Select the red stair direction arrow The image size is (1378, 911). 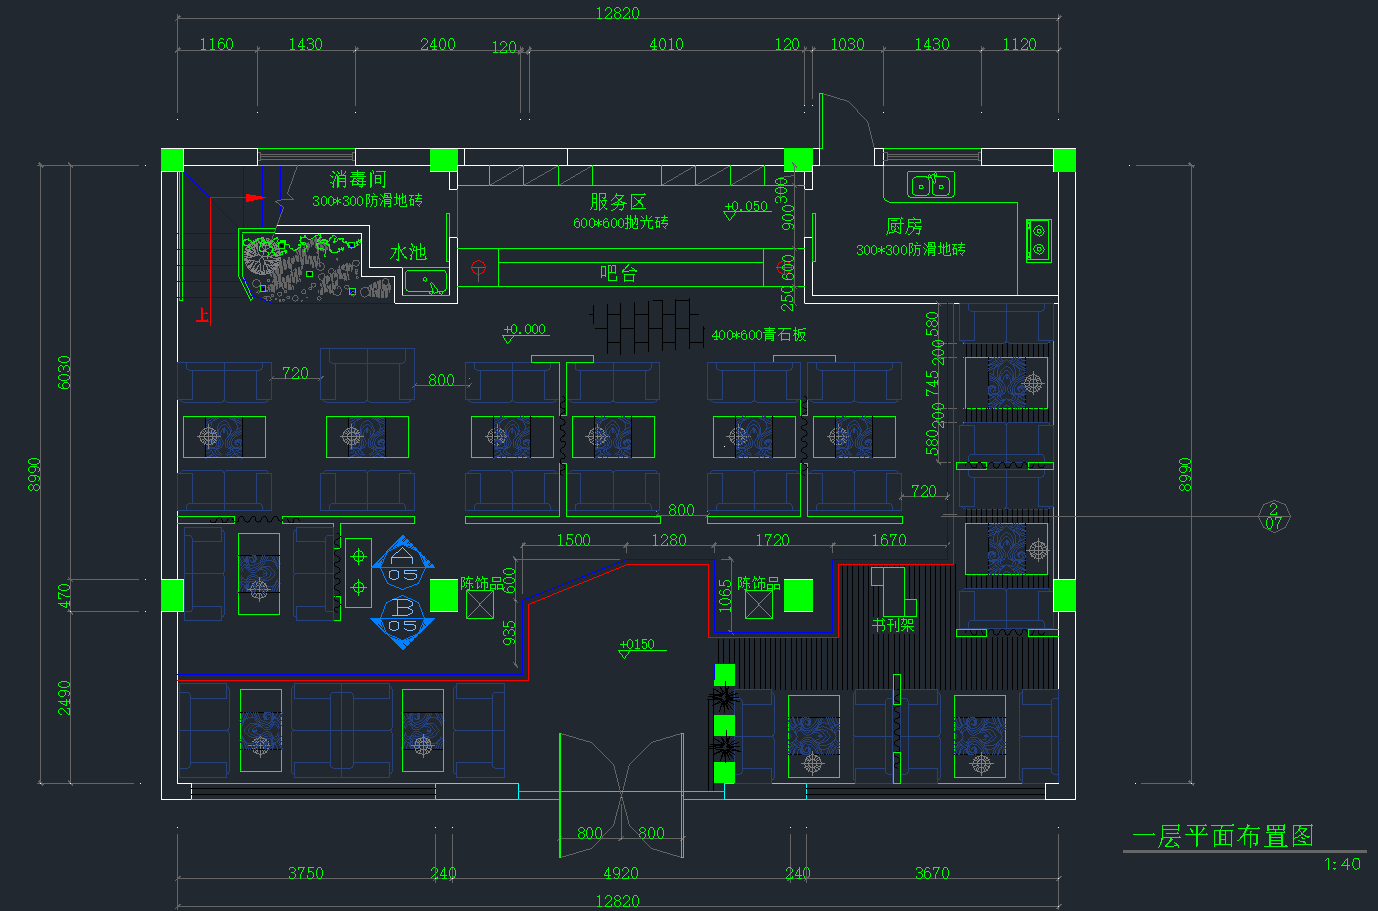(255, 198)
